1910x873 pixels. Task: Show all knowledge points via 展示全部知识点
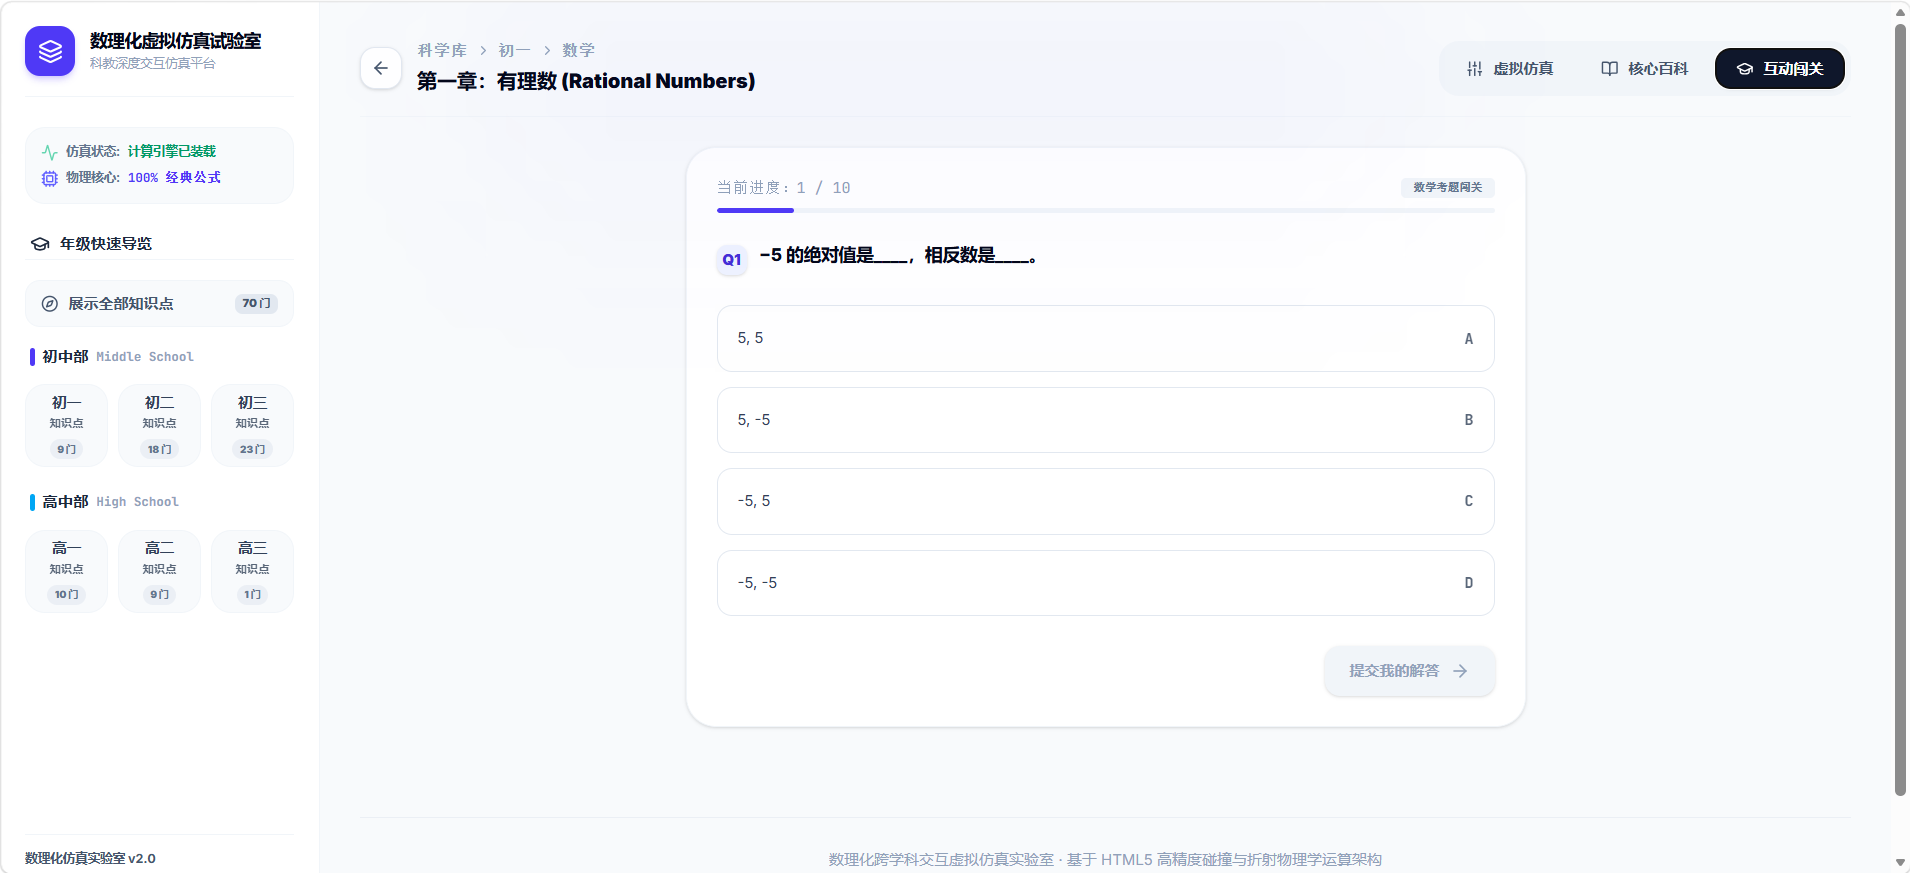(160, 304)
